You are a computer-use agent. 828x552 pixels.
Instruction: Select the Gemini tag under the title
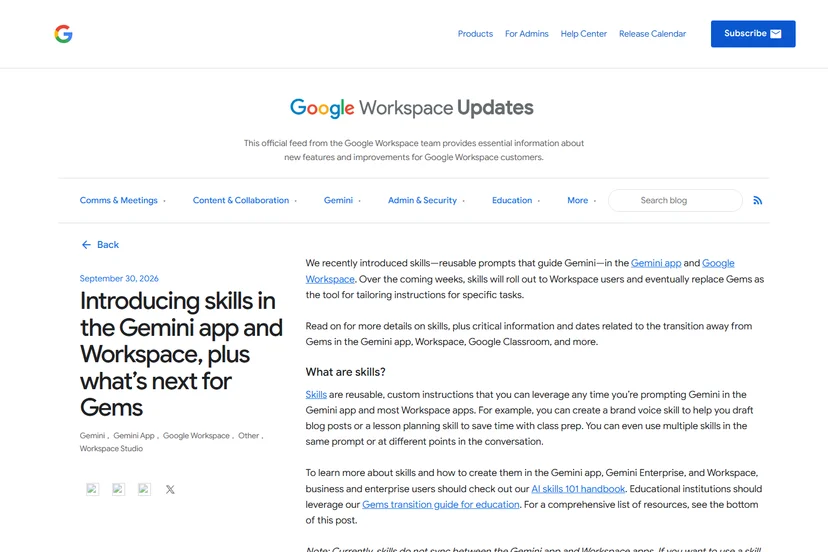[x=92, y=435]
